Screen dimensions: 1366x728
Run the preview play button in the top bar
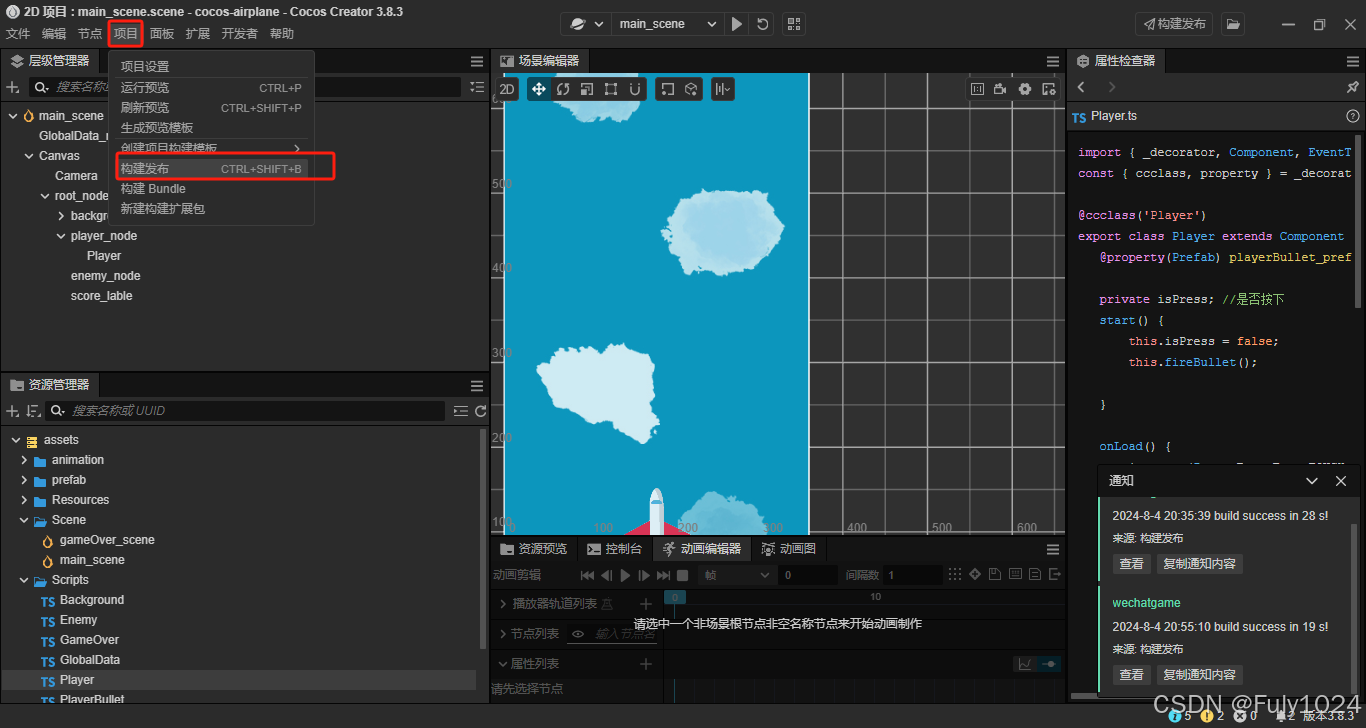pyautogui.click(x=737, y=24)
